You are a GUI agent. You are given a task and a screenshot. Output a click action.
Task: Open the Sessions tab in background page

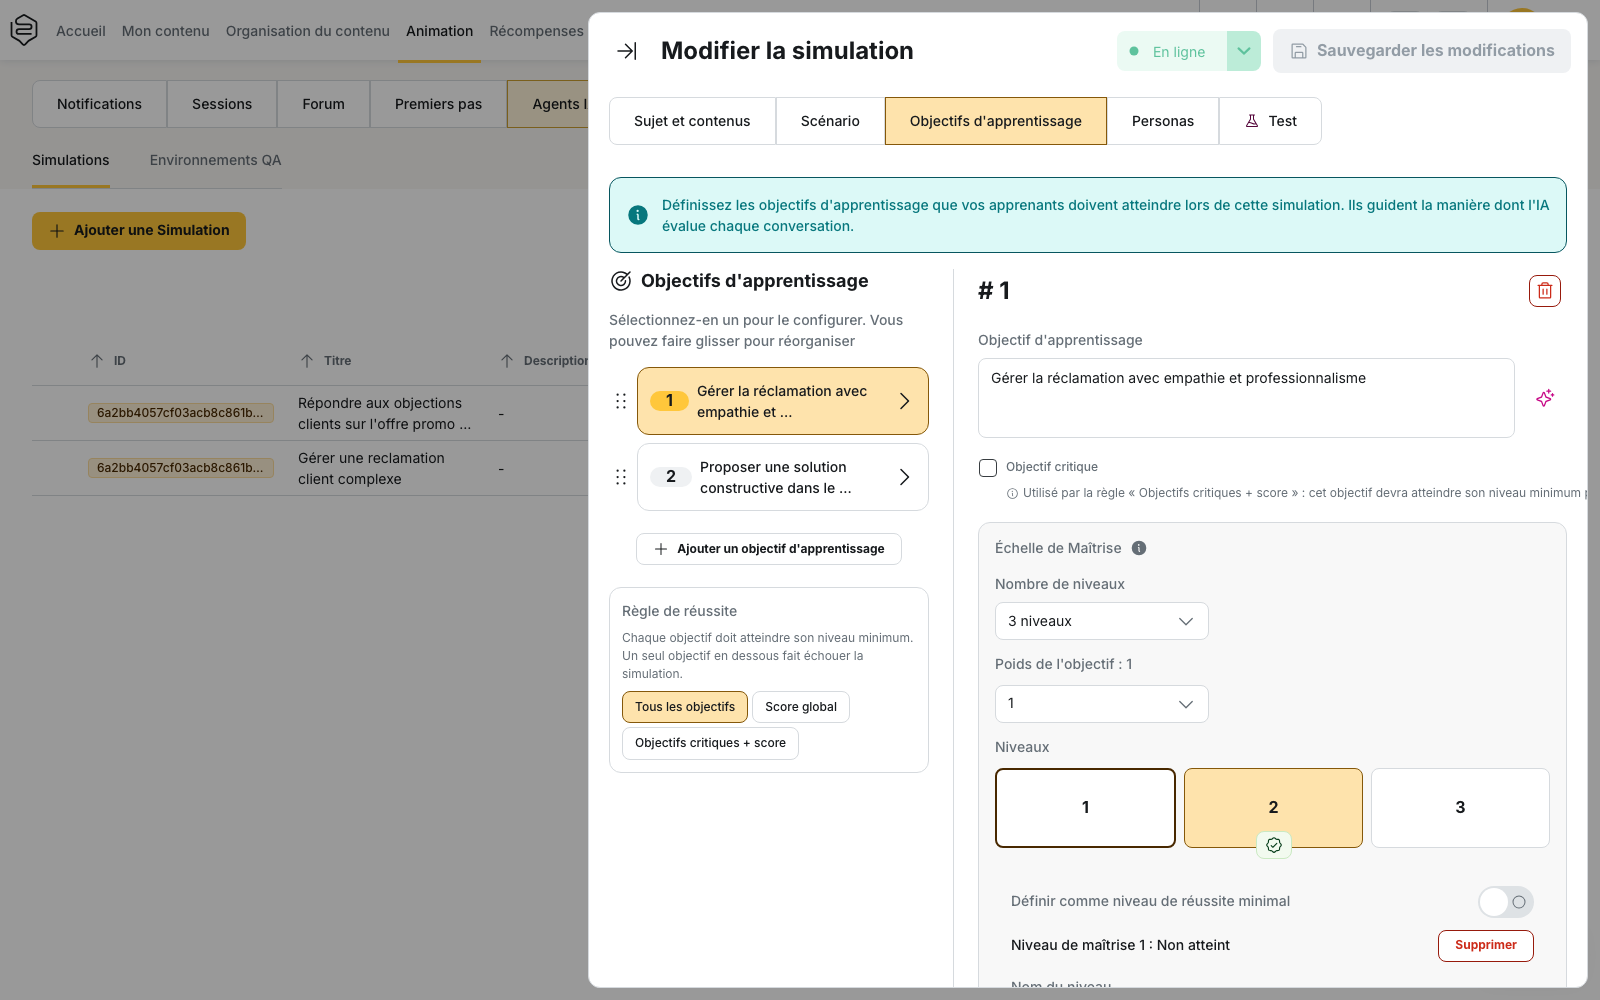click(222, 104)
